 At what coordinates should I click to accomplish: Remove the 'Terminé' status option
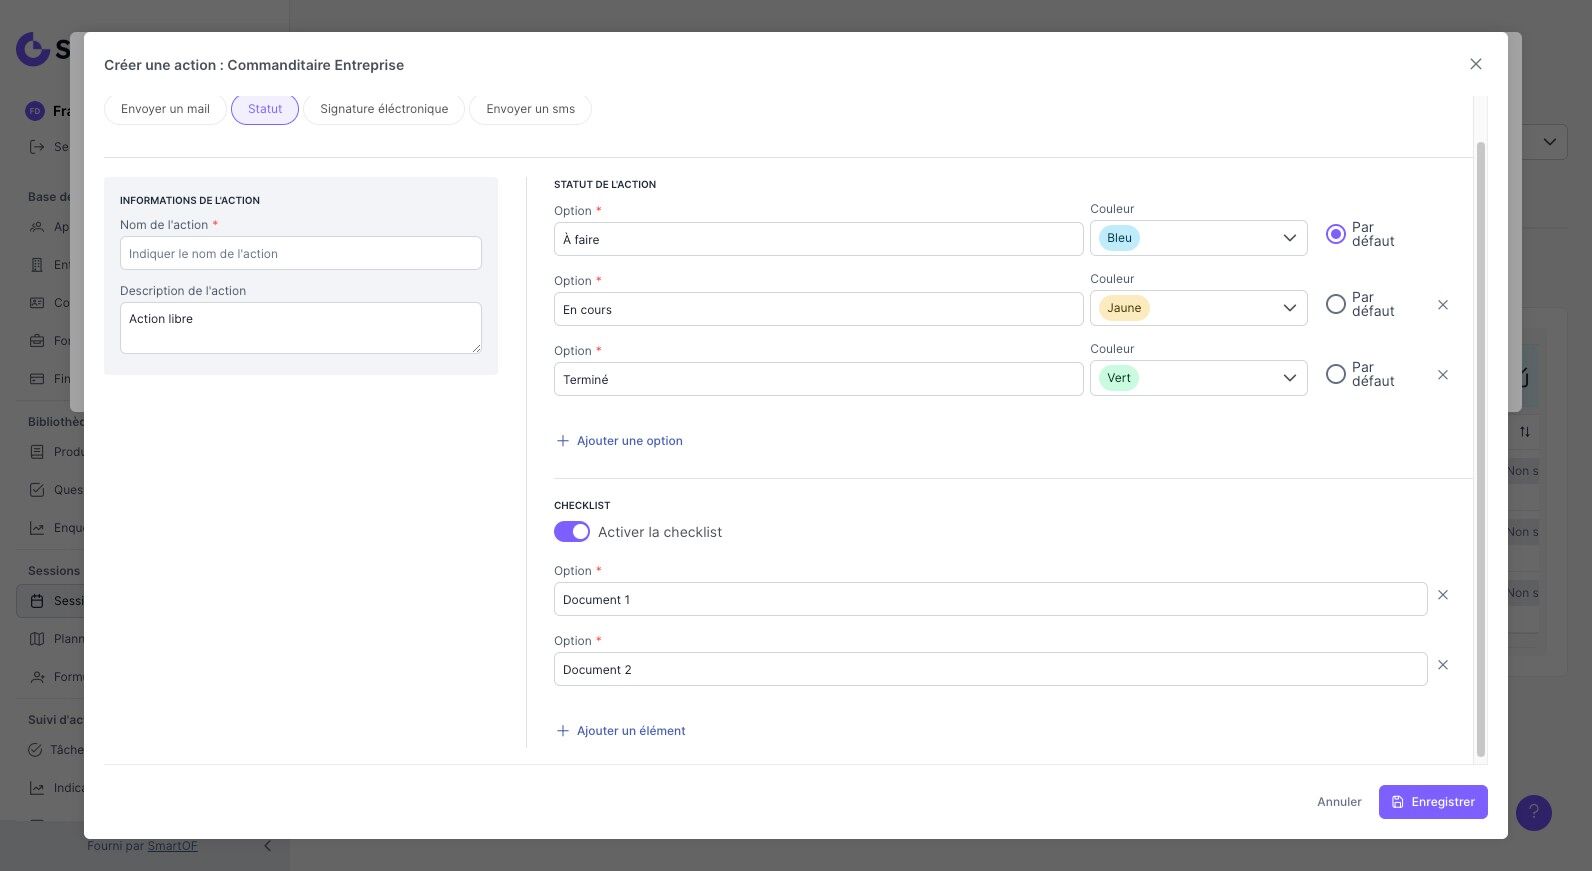[1442, 375]
